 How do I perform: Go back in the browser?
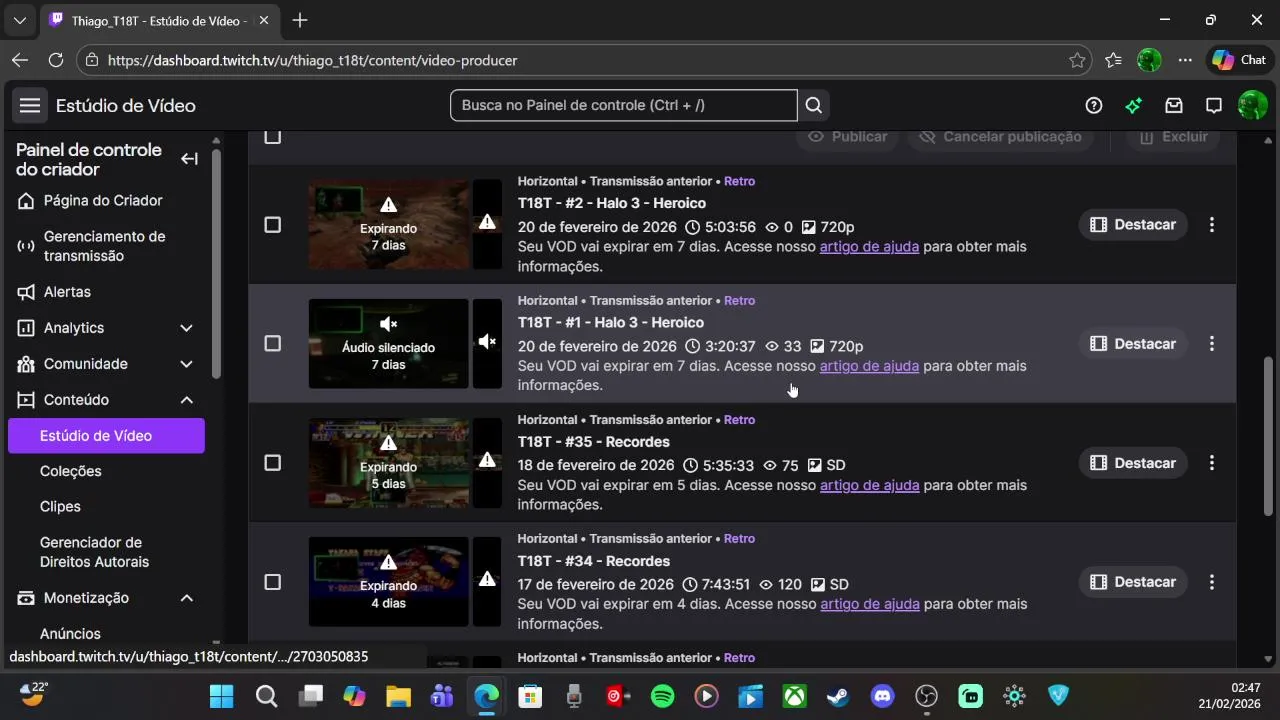[x=20, y=60]
